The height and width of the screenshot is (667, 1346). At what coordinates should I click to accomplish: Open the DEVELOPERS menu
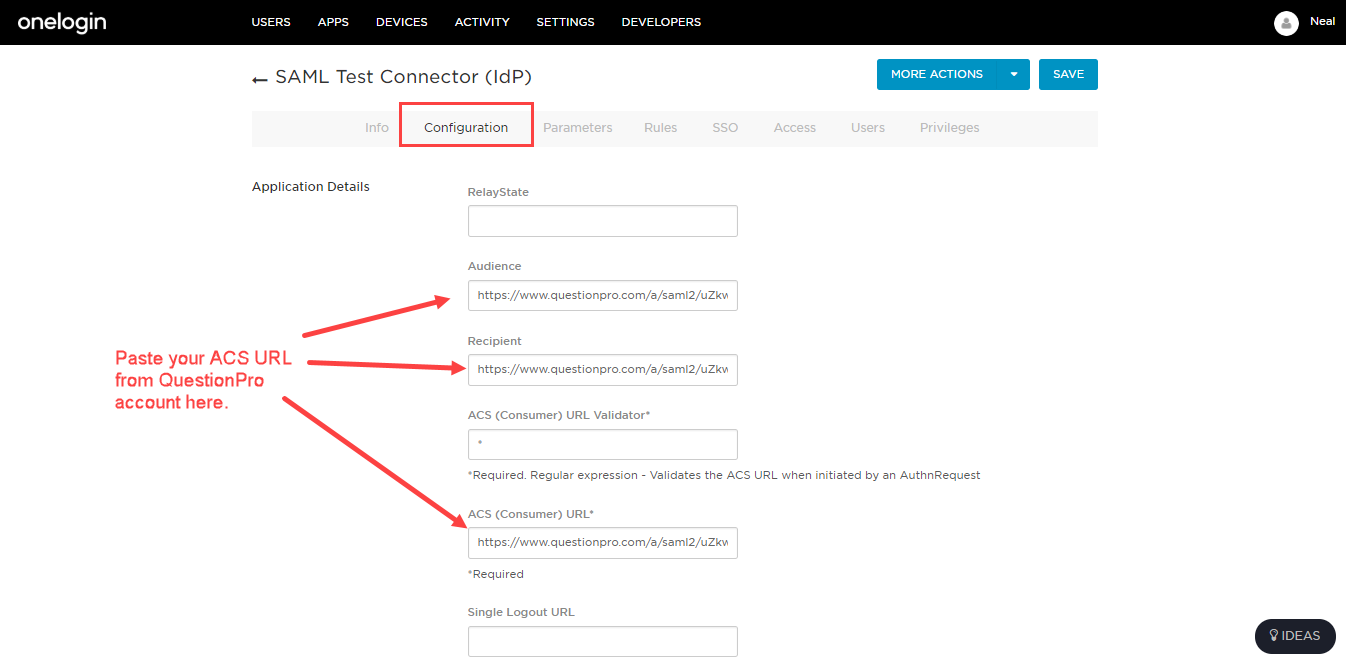click(661, 22)
